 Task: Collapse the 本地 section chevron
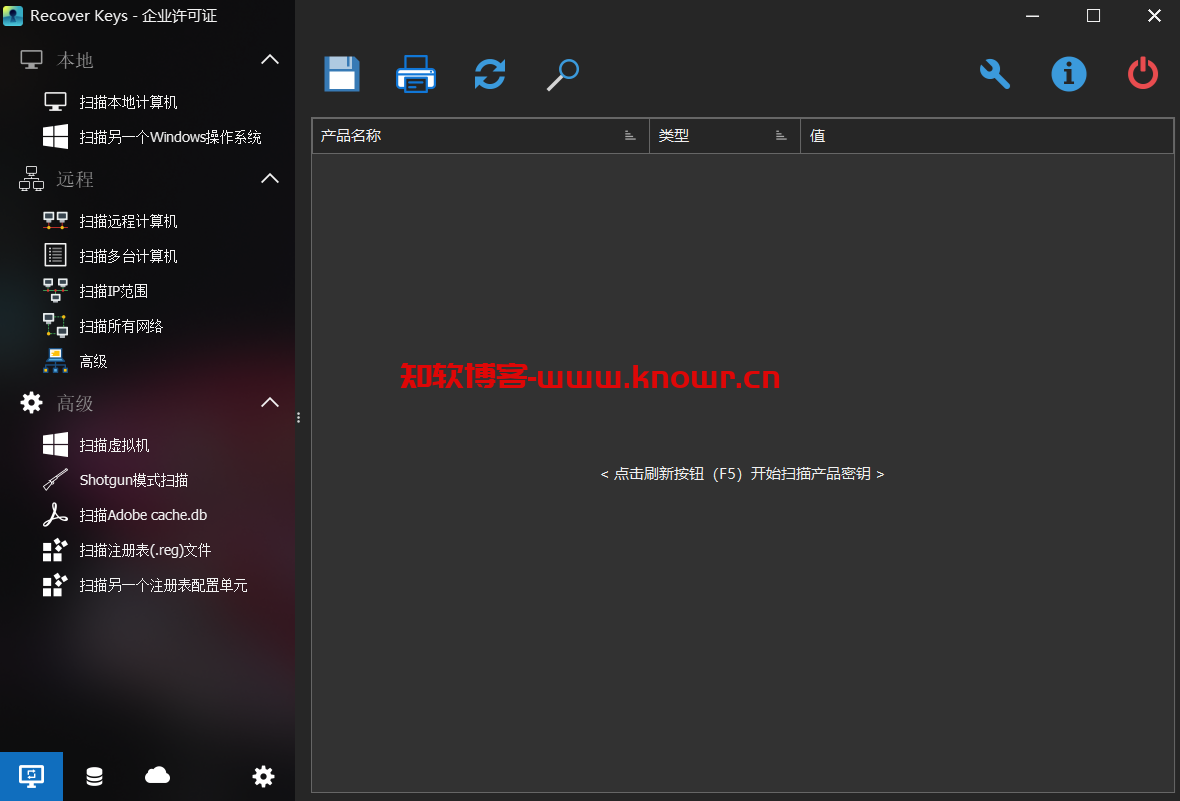pos(269,59)
